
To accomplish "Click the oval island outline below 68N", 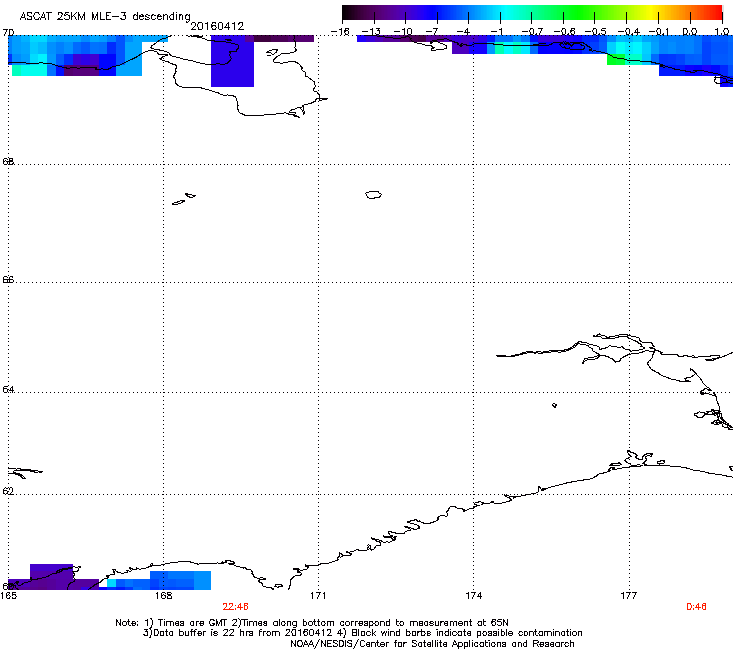I will [x=373, y=194].
